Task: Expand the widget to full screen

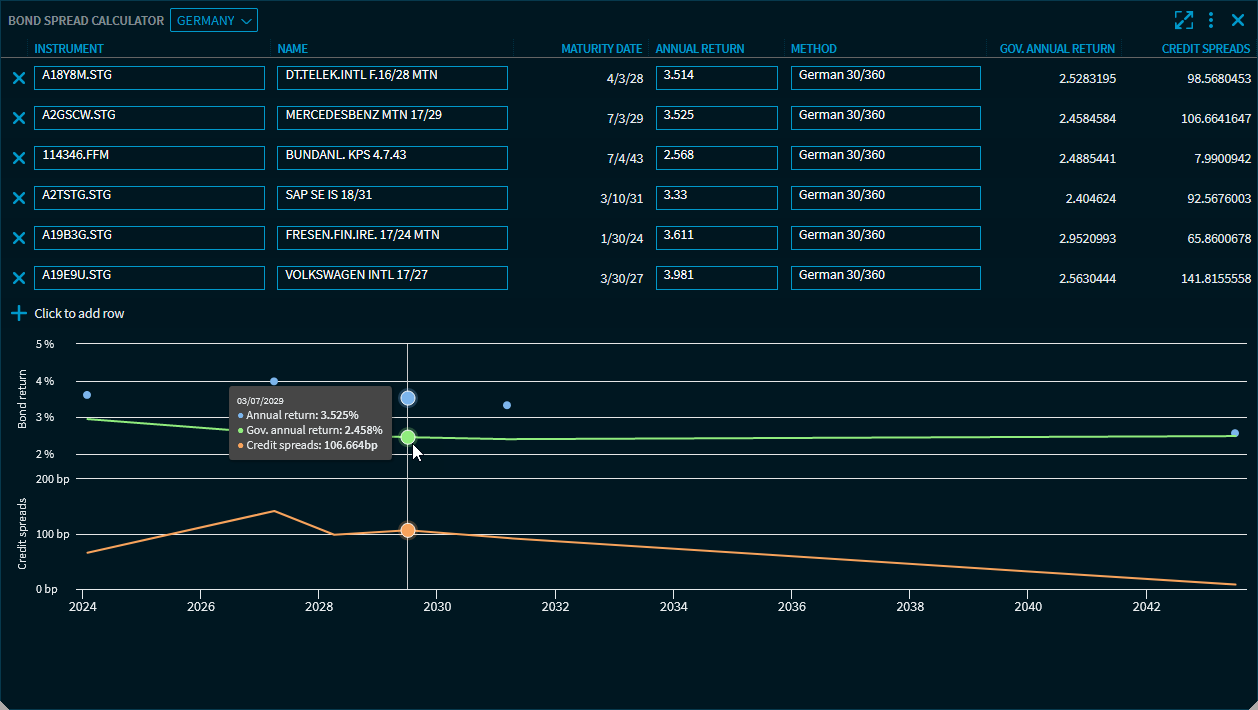Action: (1184, 20)
